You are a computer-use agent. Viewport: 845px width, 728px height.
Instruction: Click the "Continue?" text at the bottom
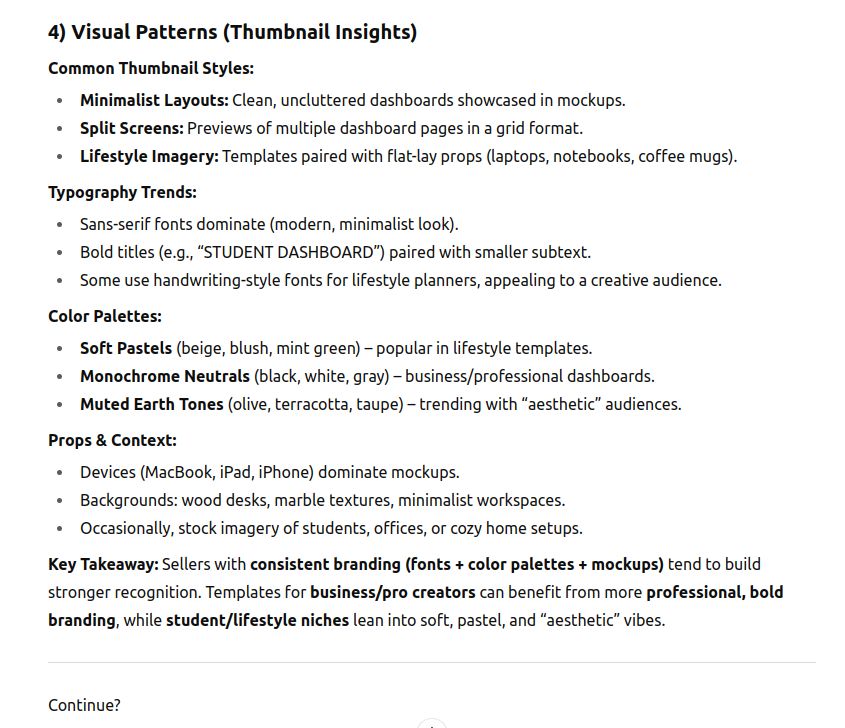point(84,705)
